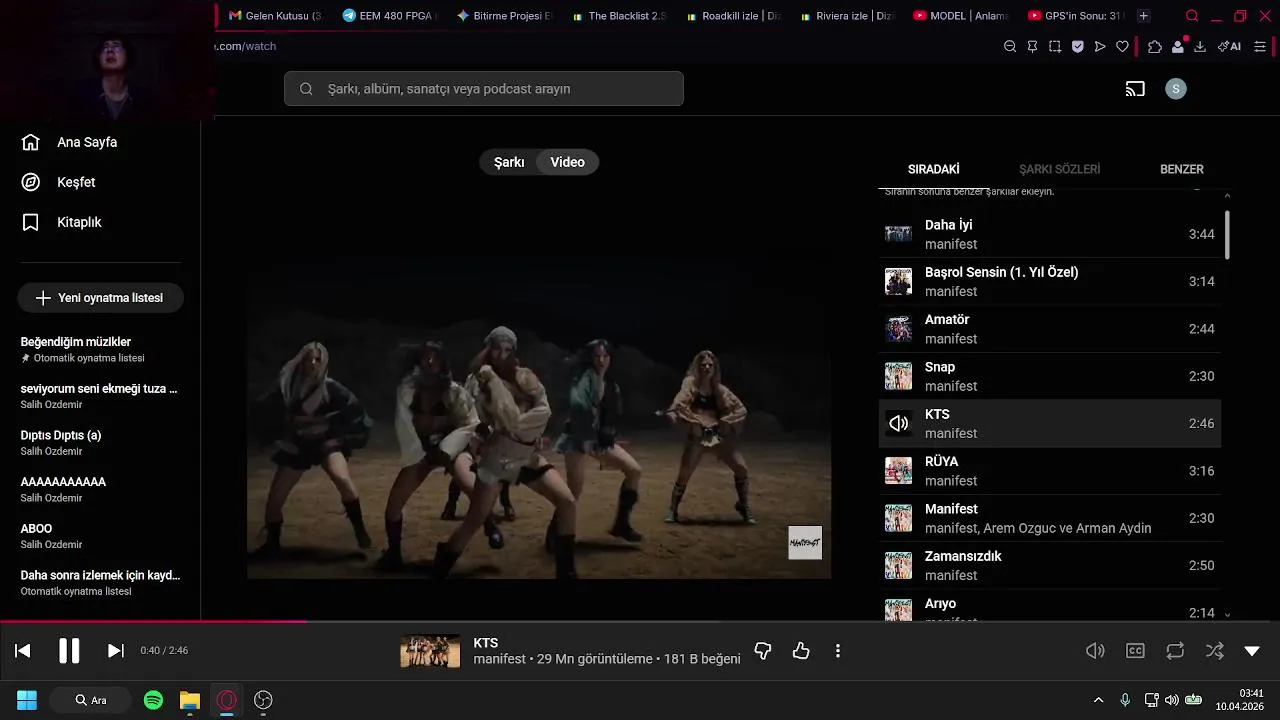Open a new browser tab with plus

(x=1144, y=16)
